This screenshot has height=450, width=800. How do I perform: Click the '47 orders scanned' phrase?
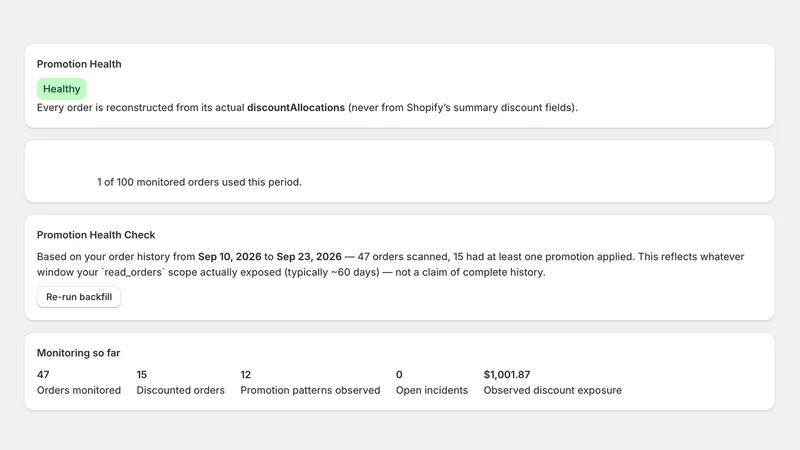(403, 257)
